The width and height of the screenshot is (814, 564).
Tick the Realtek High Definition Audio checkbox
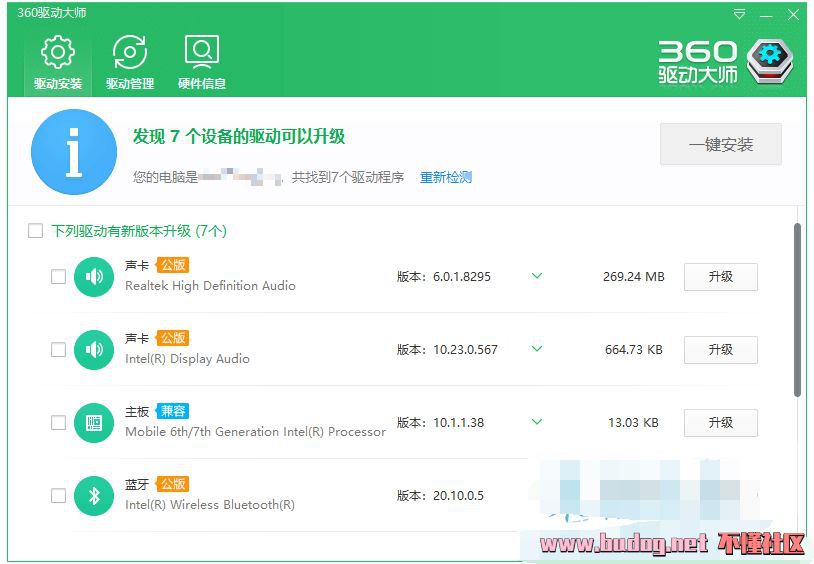(58, 277)
